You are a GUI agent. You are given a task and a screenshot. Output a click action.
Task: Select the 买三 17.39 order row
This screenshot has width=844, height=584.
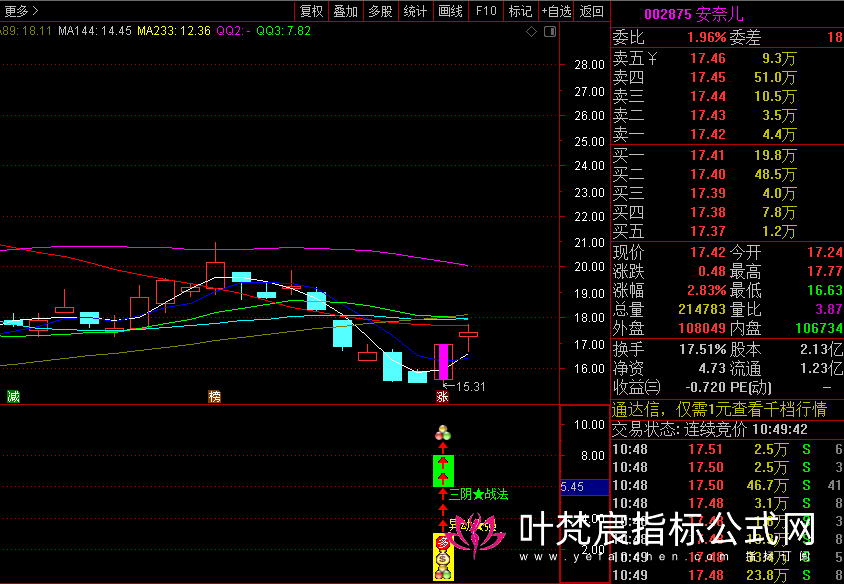tap(728, 193)
